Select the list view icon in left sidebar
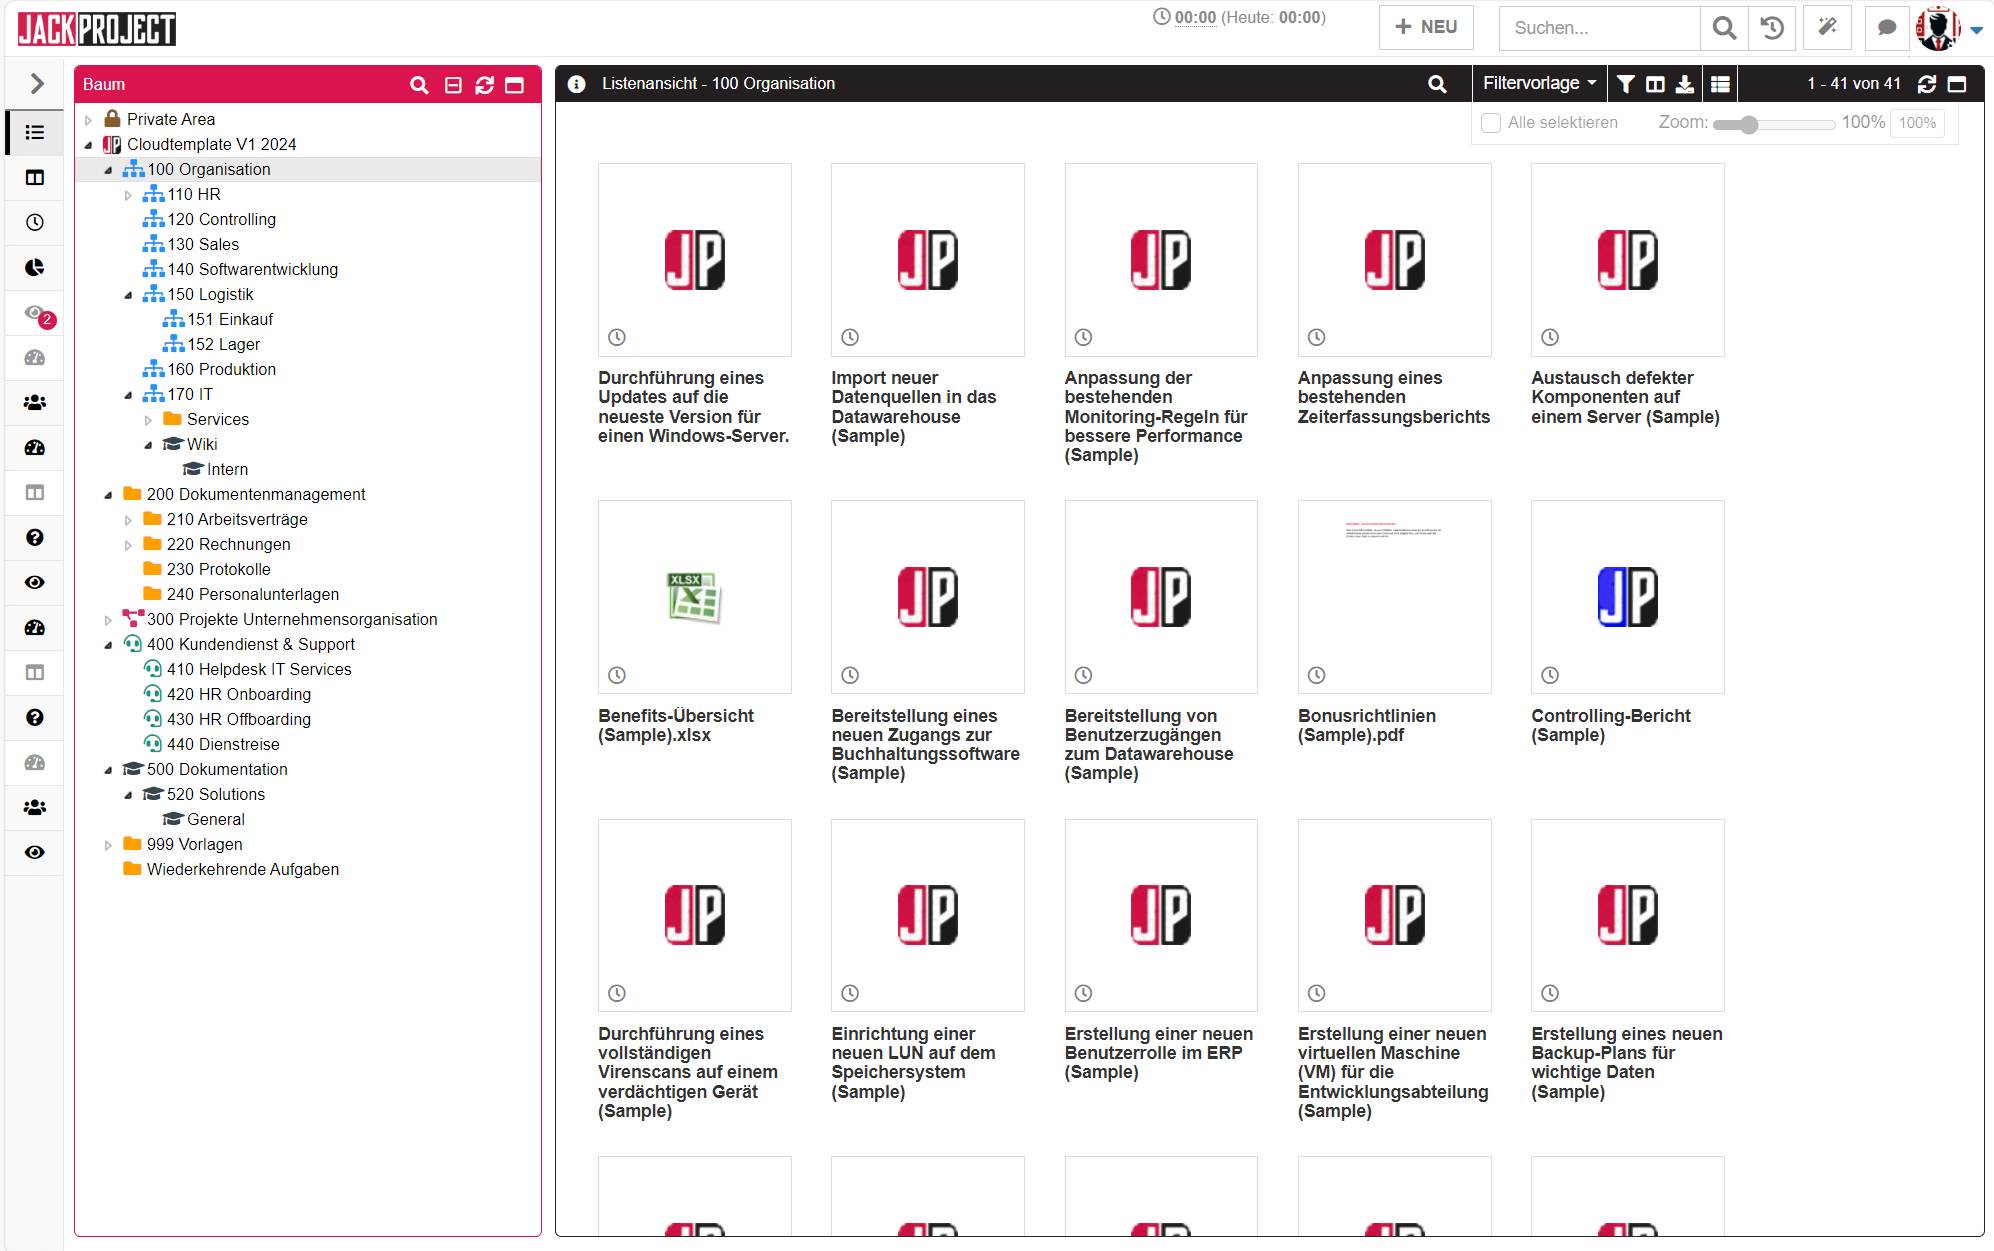Image resolution: width=1994 pixels, height=1251 pixels. 35,132
